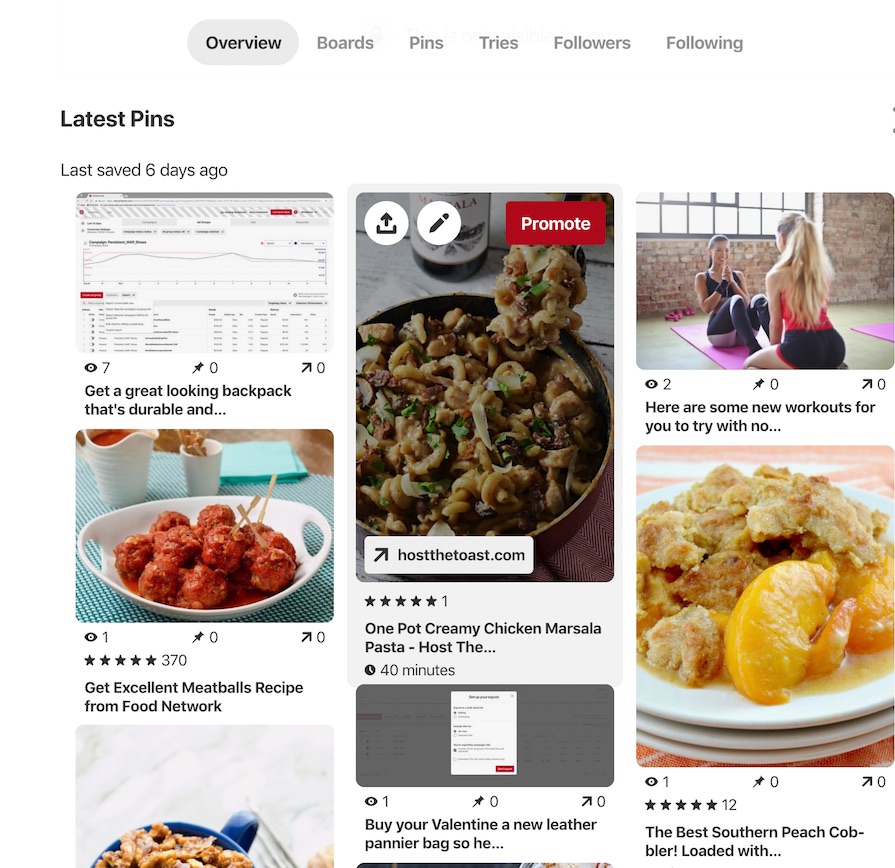Click the star rating under Chicken Marsala pin

401,601
